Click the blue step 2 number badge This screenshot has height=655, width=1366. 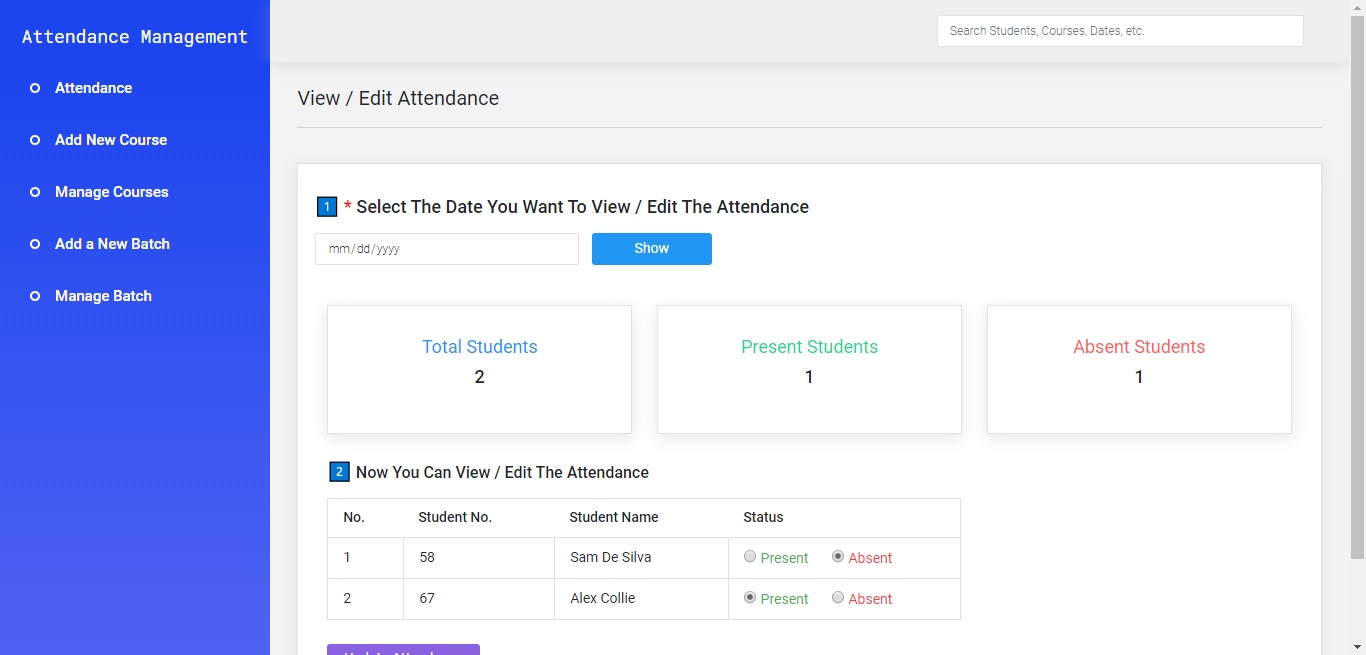point(339,472)
